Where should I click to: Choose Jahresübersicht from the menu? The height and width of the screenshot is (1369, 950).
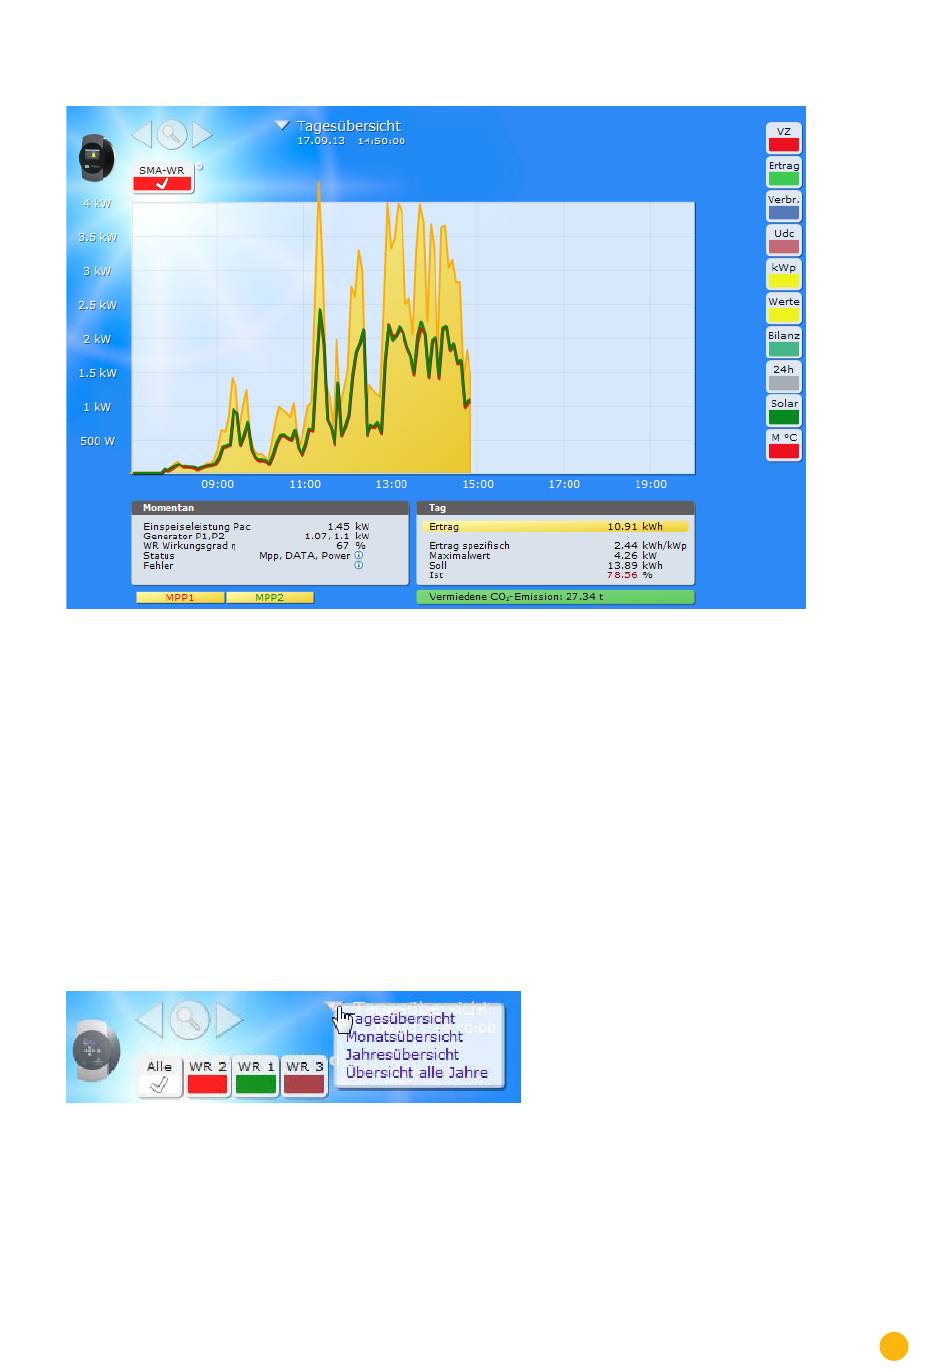point(402,1055)
